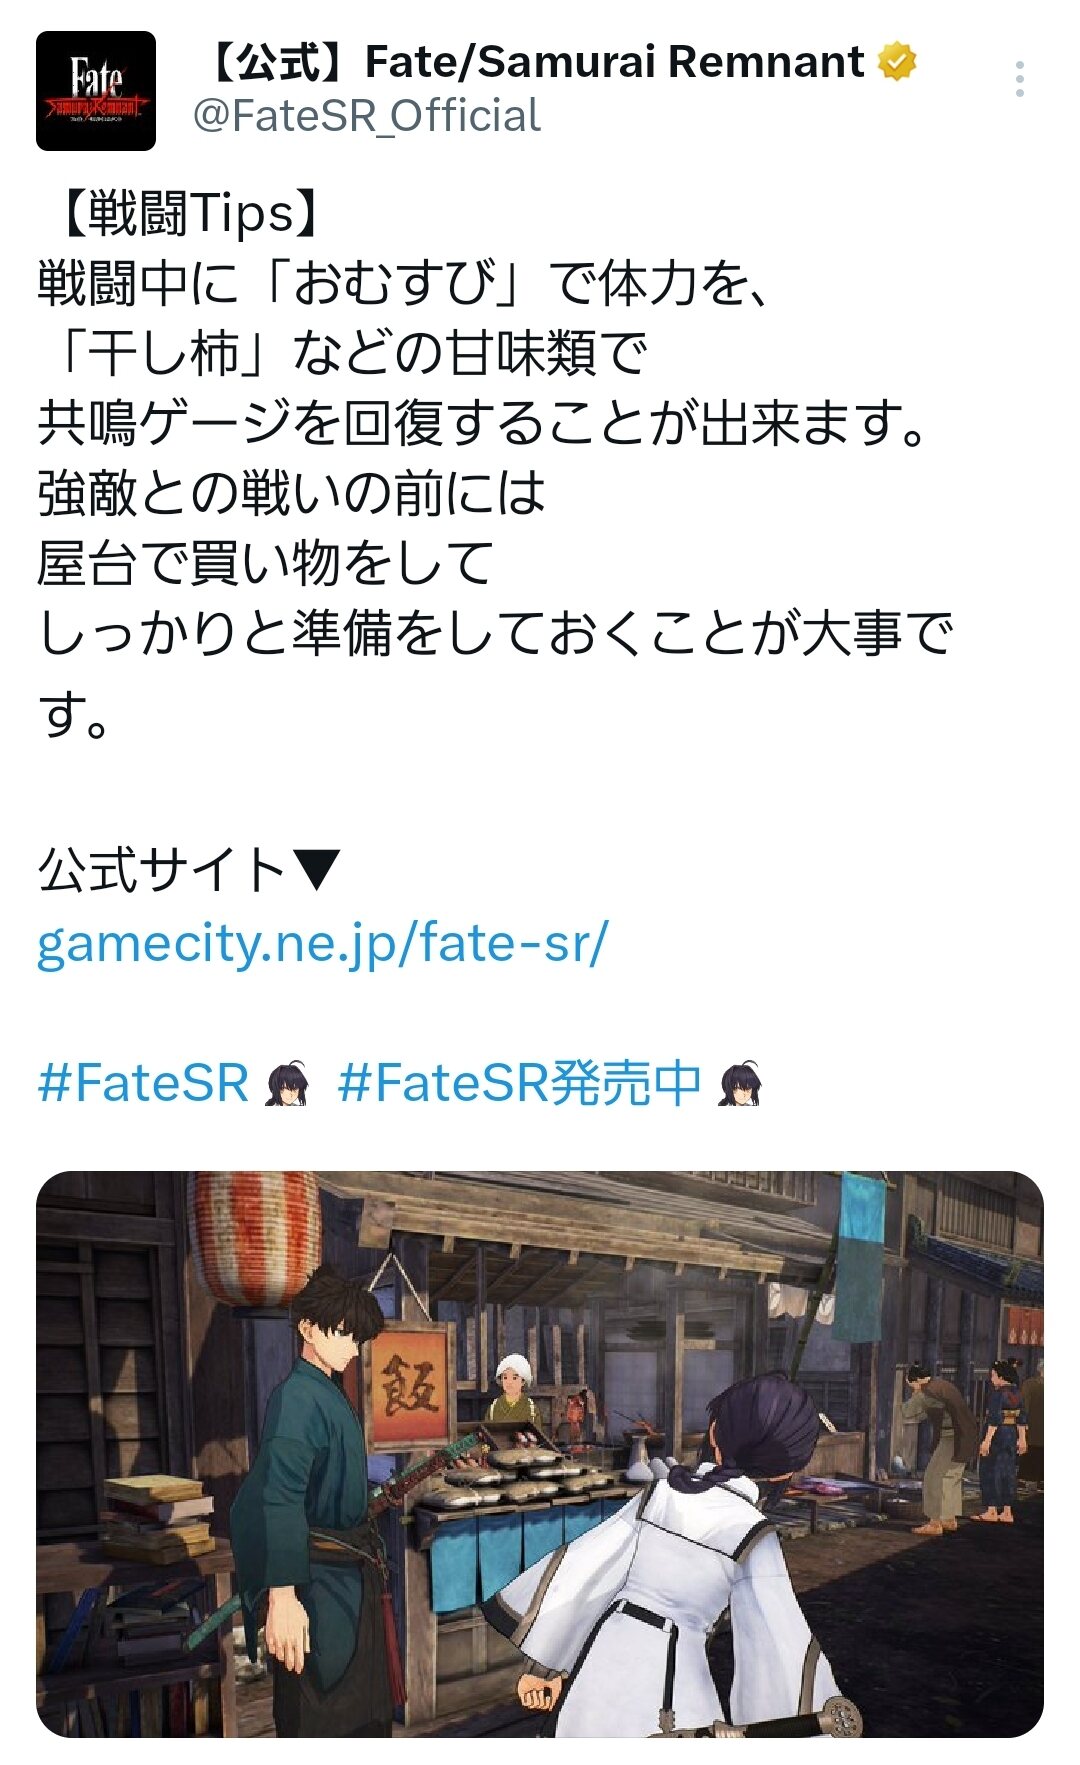Tap the emoji icon after #FateSR hashtag
This screenshot has height=1765, width=1080.
click(x=287, y=1084)
